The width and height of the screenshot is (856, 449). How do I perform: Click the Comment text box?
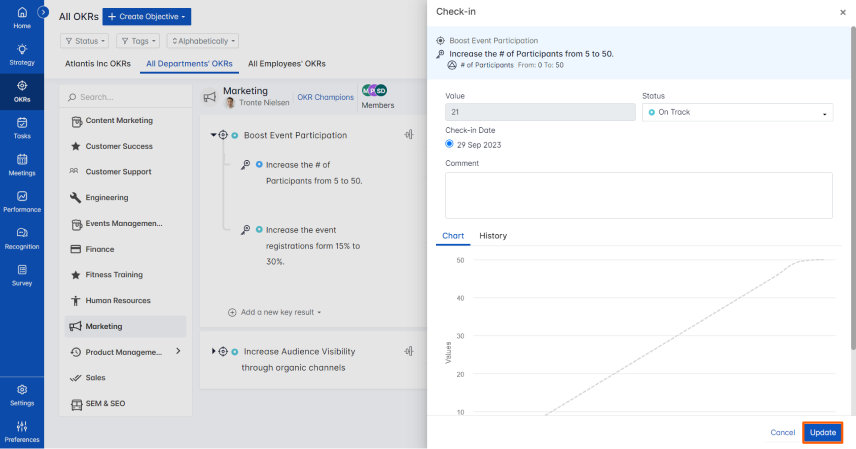tap(639, 195)
